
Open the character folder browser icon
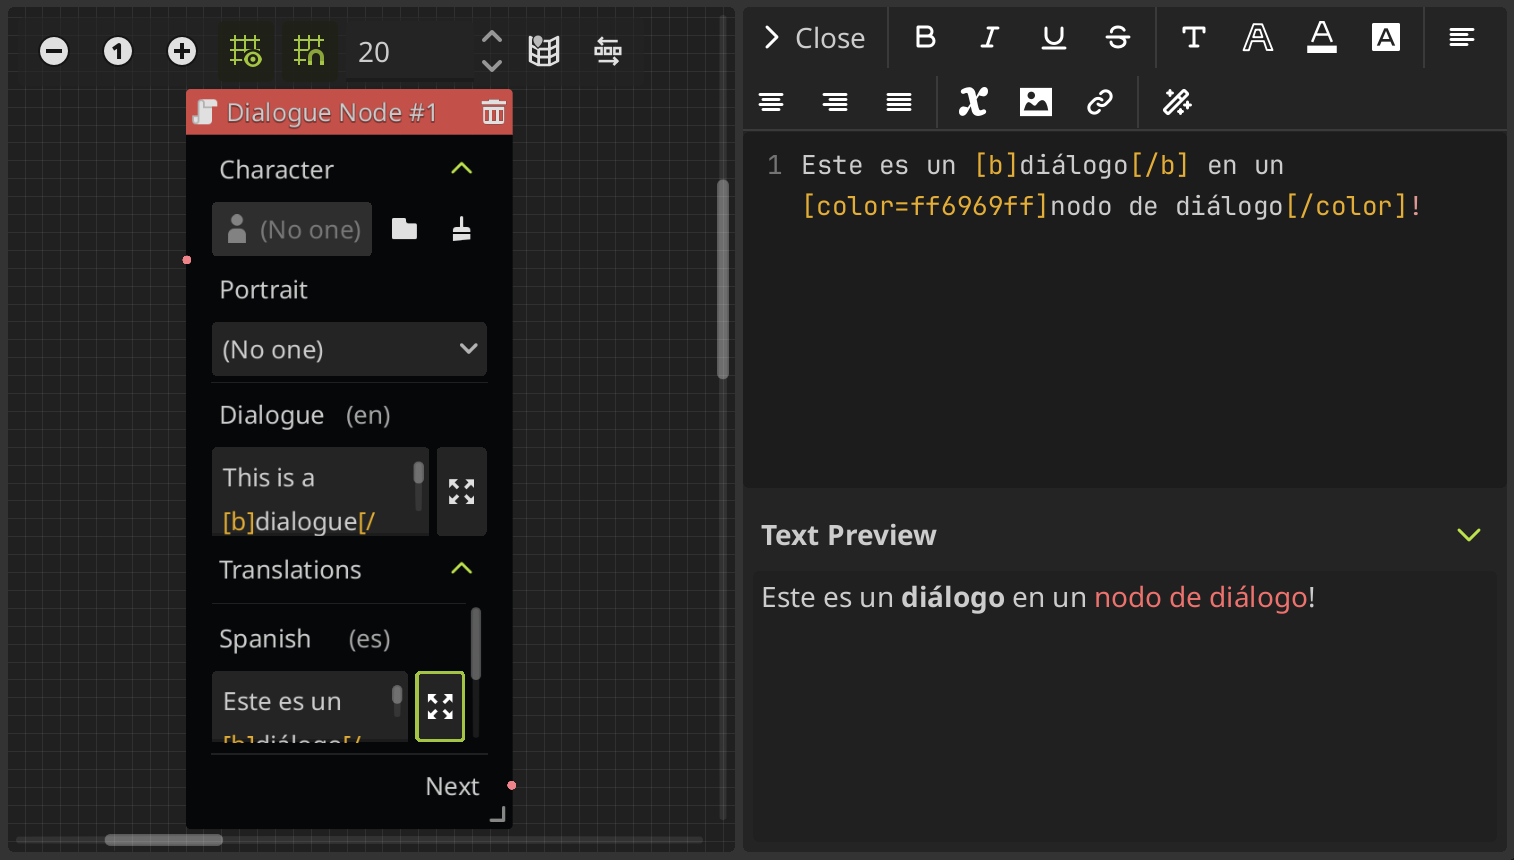point(404,228)
